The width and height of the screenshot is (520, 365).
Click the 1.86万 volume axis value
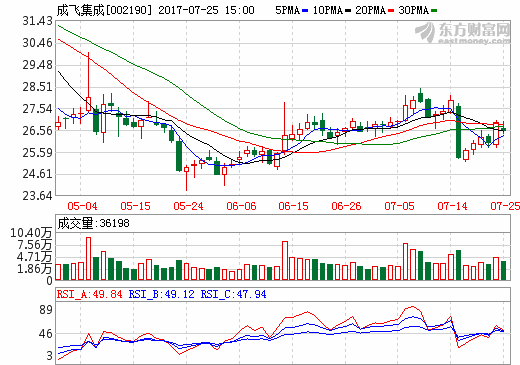(35, 269)
